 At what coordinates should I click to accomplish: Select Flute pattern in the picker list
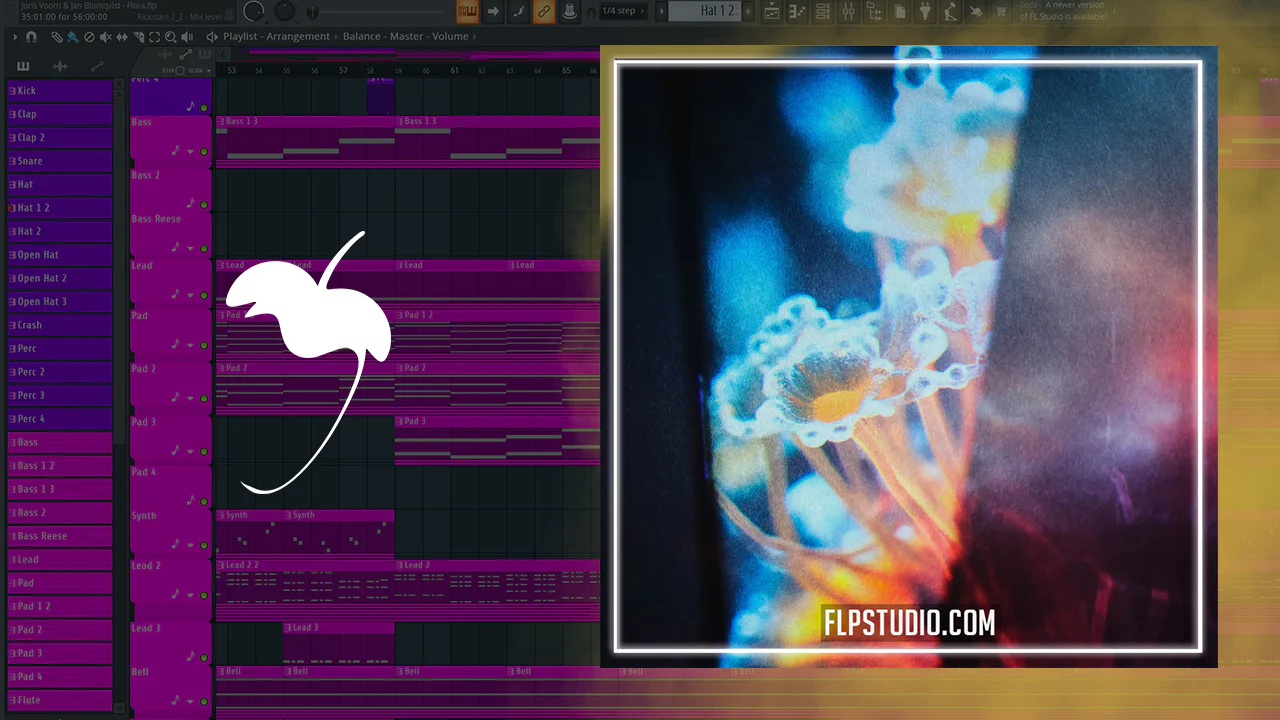point(60,700)
